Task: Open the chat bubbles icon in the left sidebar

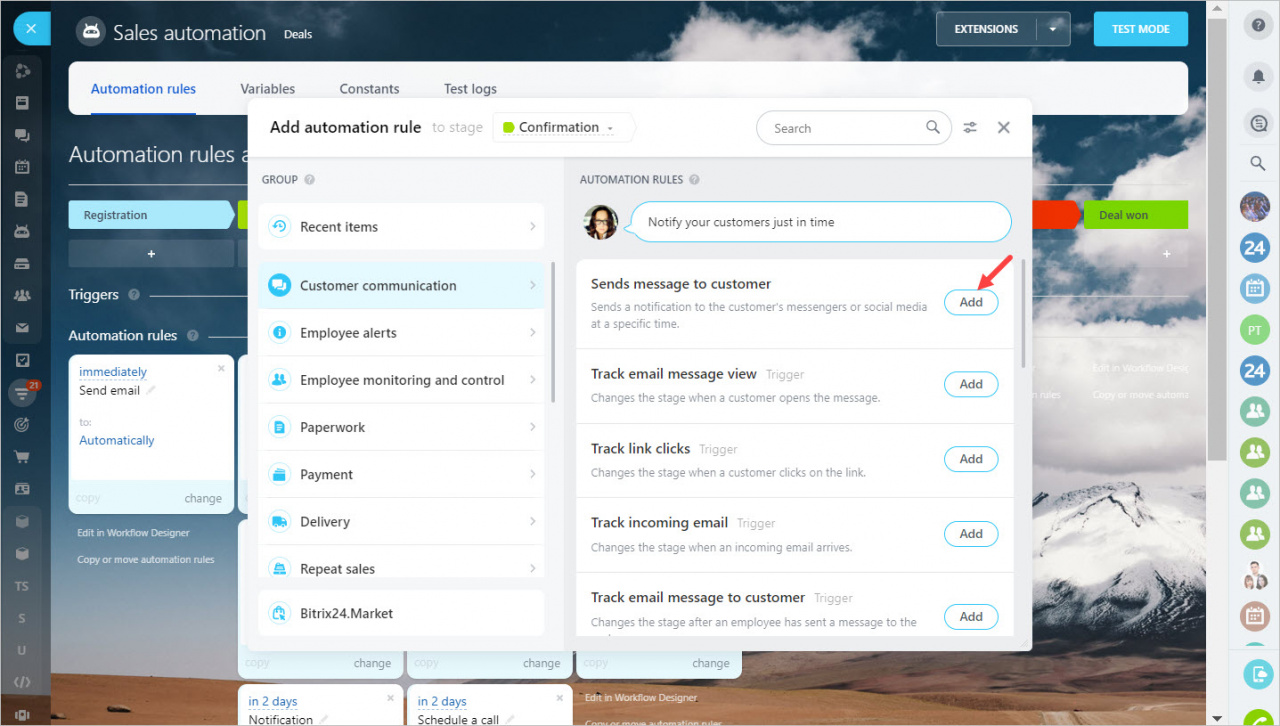Action: [22, 135]
